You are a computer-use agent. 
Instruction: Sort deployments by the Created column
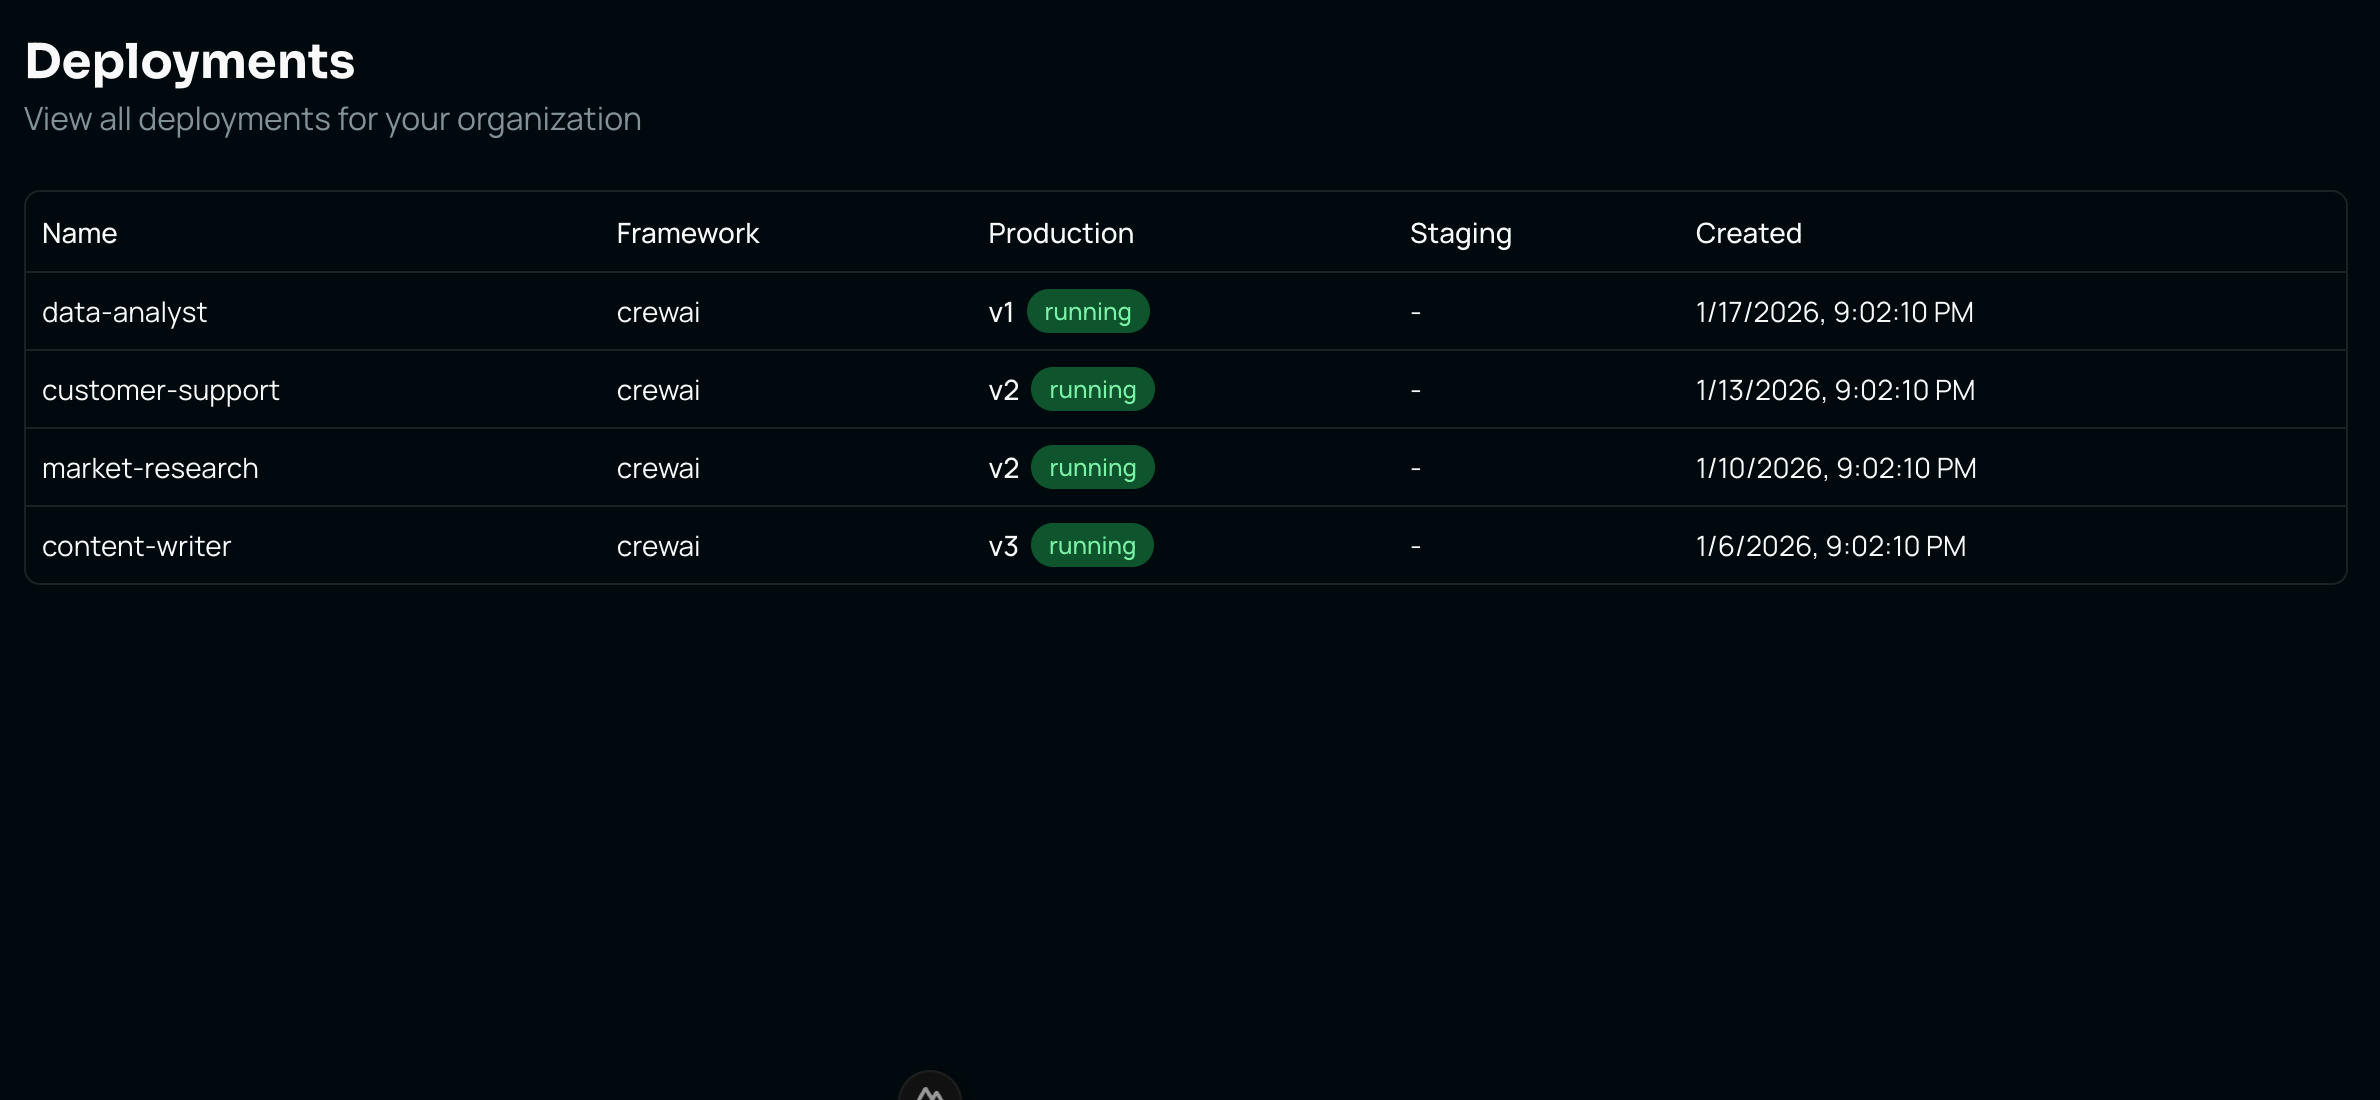point(1747,232)
